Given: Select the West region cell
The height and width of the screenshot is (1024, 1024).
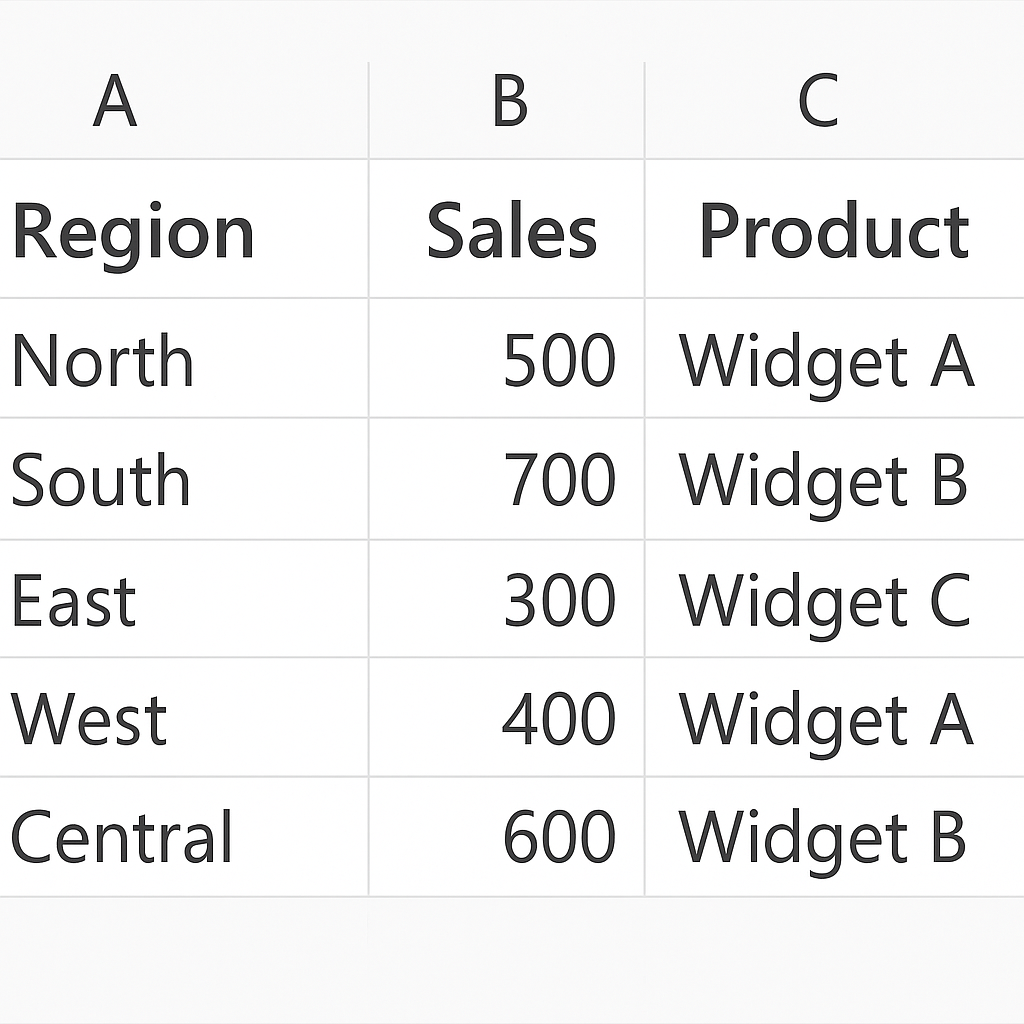Looking at the screenshot, I should click(x=88, y=719).
